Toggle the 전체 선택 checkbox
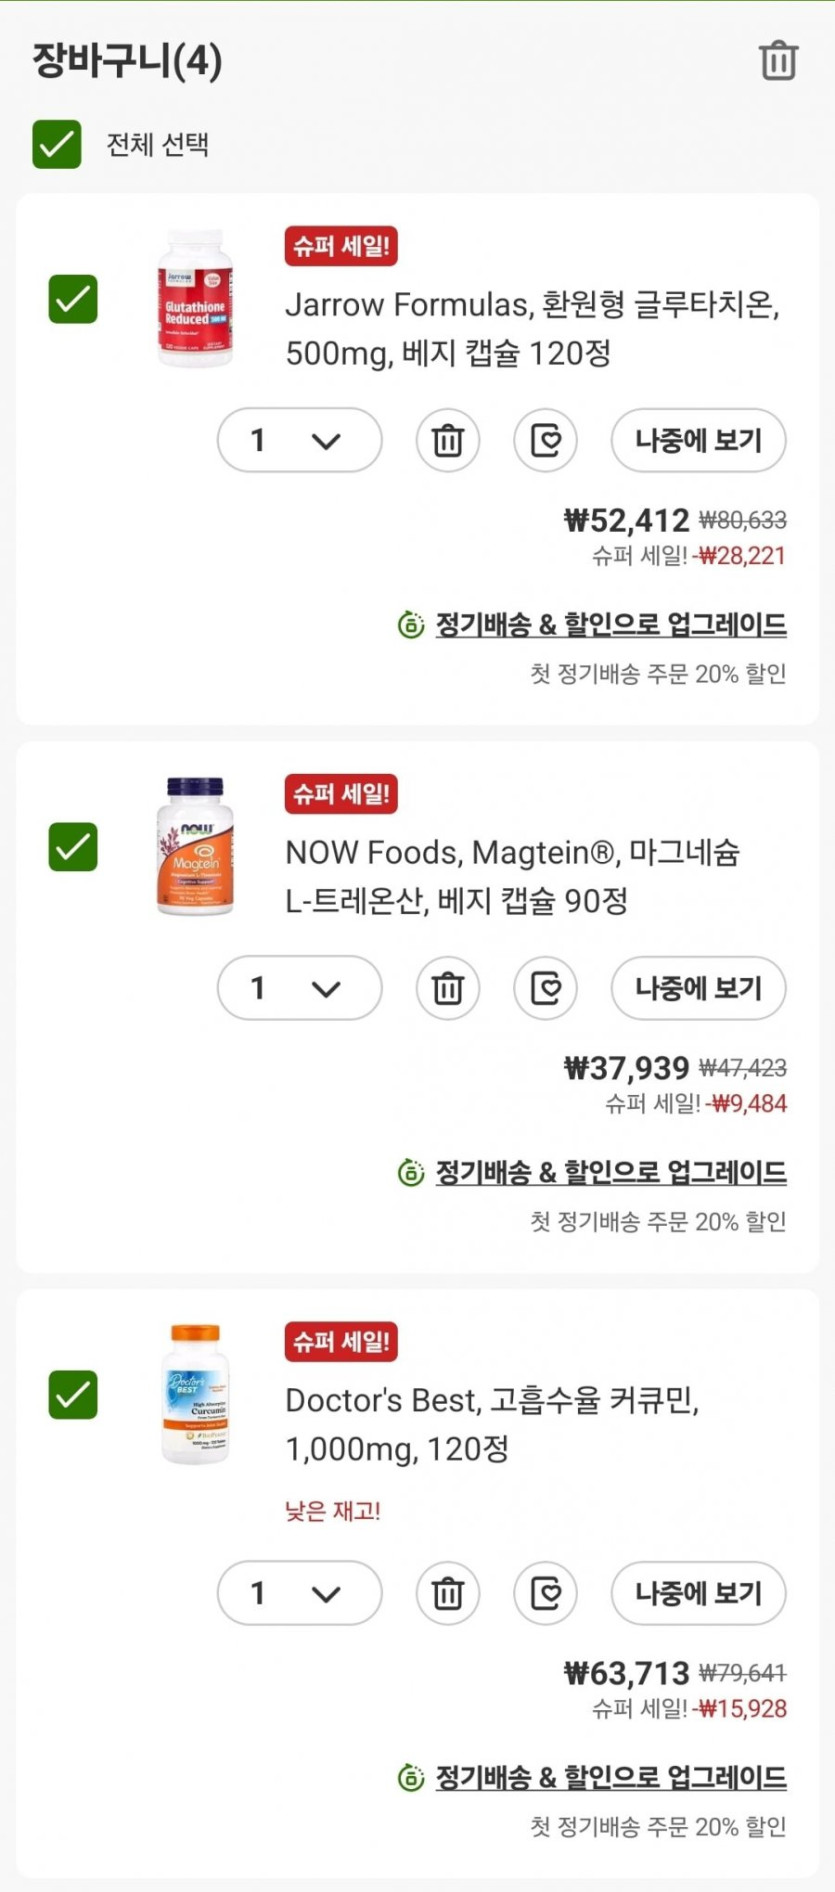Image resolution: width=835 pixels, height=1892 pixels. click(x=57, y=144)
